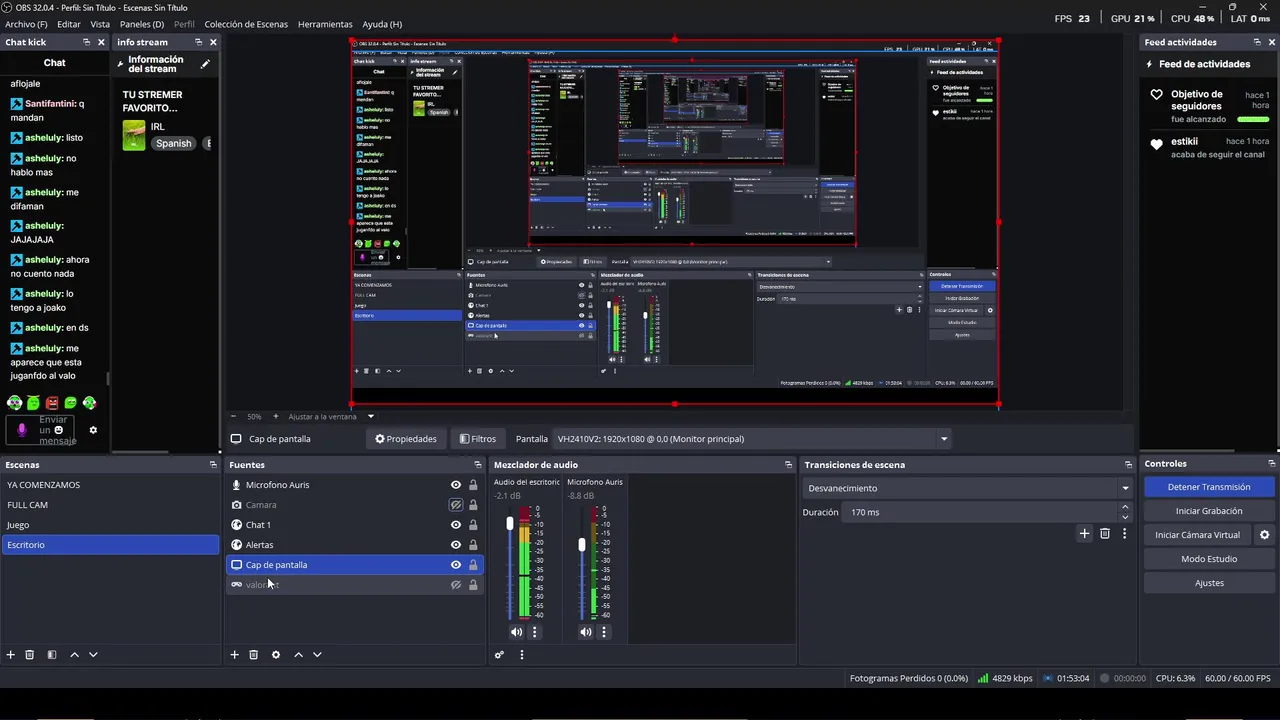Add a scene transition with plus icon

(1084, 534)
